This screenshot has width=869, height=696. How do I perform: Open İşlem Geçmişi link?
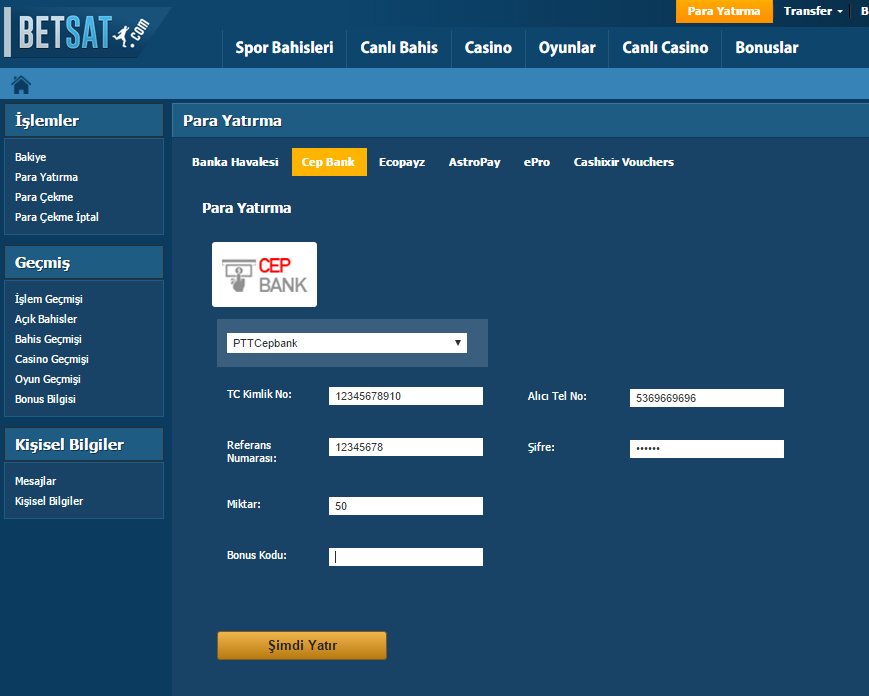pyautogui.click(x=49, y=299)
